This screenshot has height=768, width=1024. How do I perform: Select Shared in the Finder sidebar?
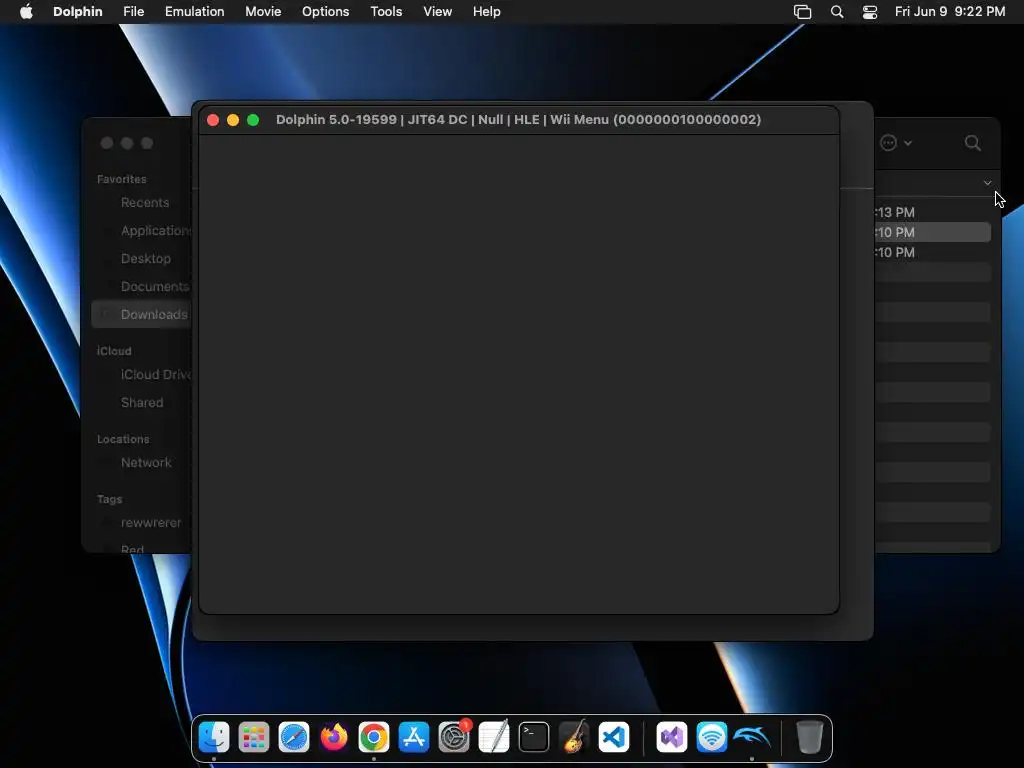click(x=142, y=403)
